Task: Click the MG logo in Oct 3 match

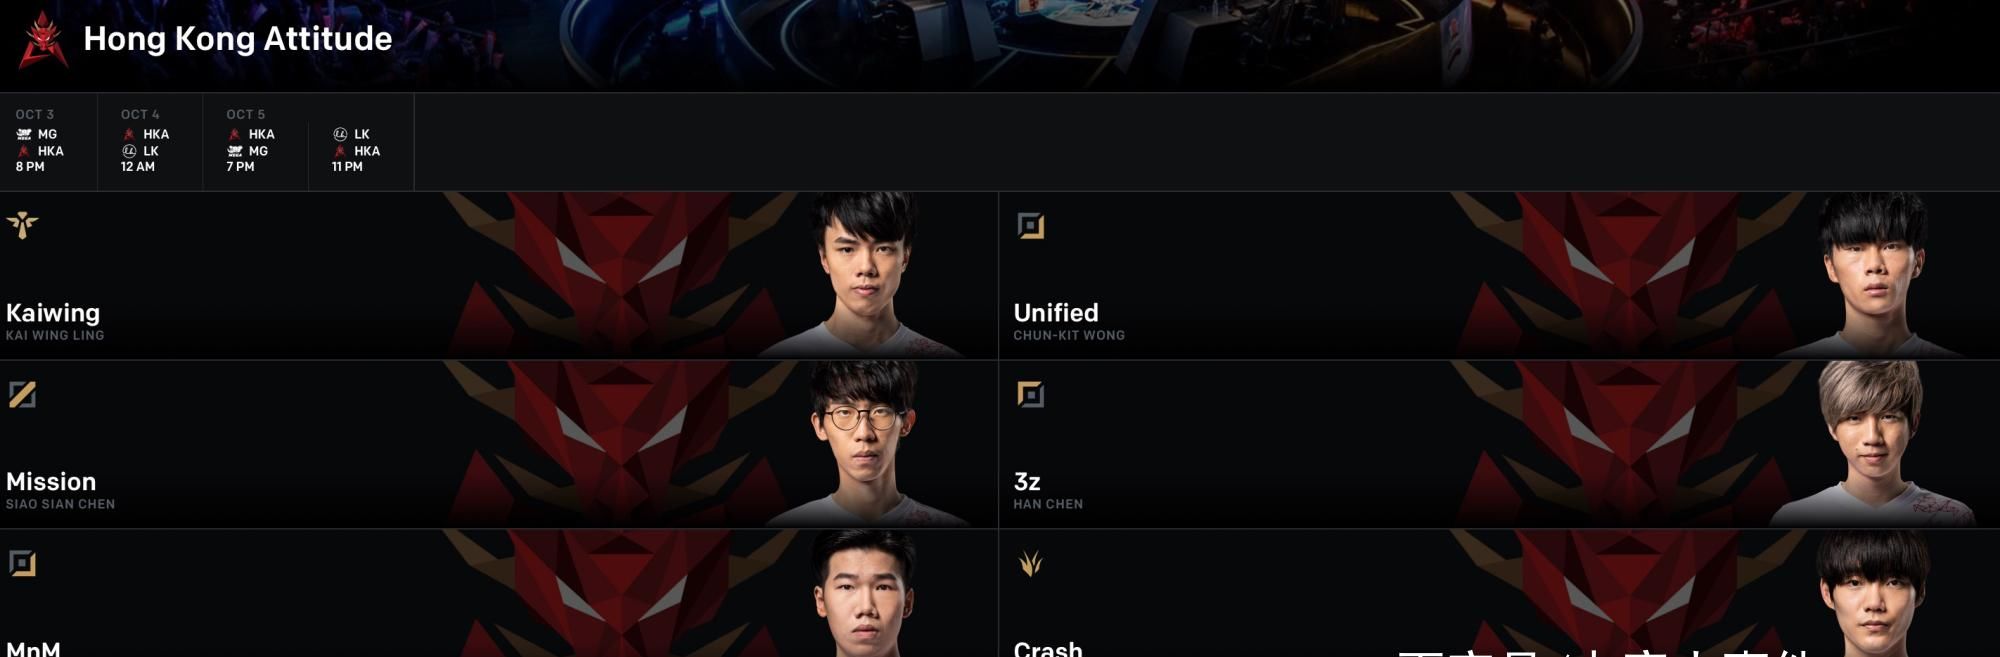Action: point(24,134)
